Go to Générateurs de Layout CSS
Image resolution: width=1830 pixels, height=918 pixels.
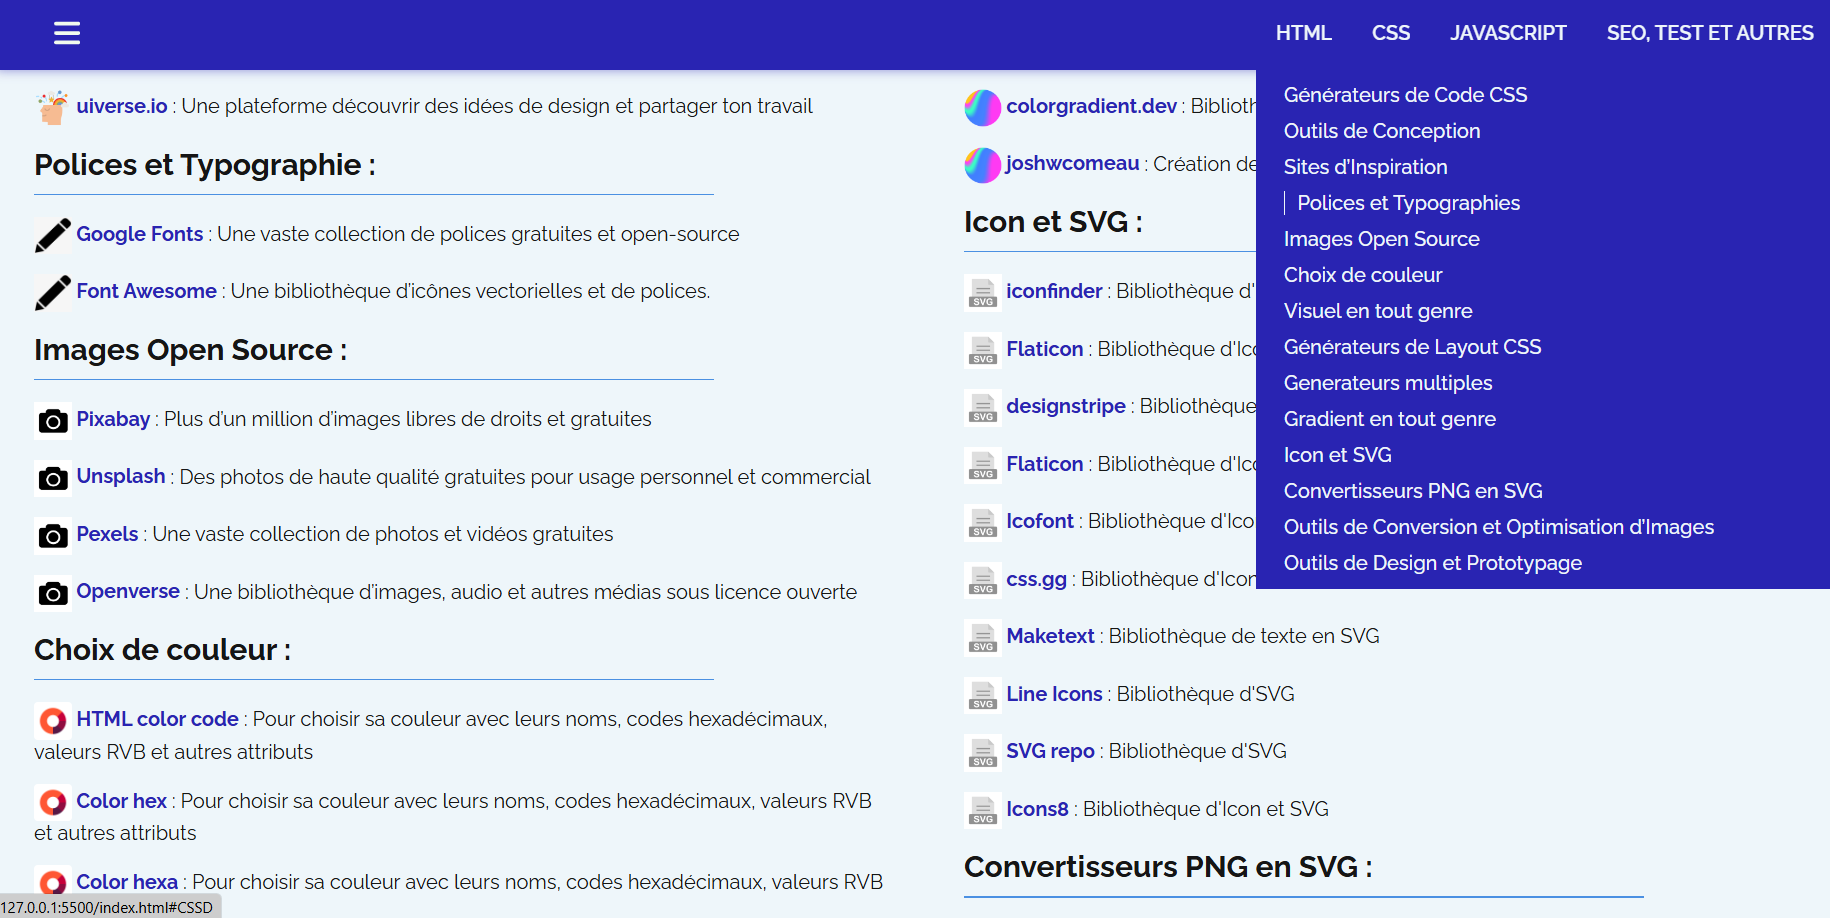(1412, 347)
